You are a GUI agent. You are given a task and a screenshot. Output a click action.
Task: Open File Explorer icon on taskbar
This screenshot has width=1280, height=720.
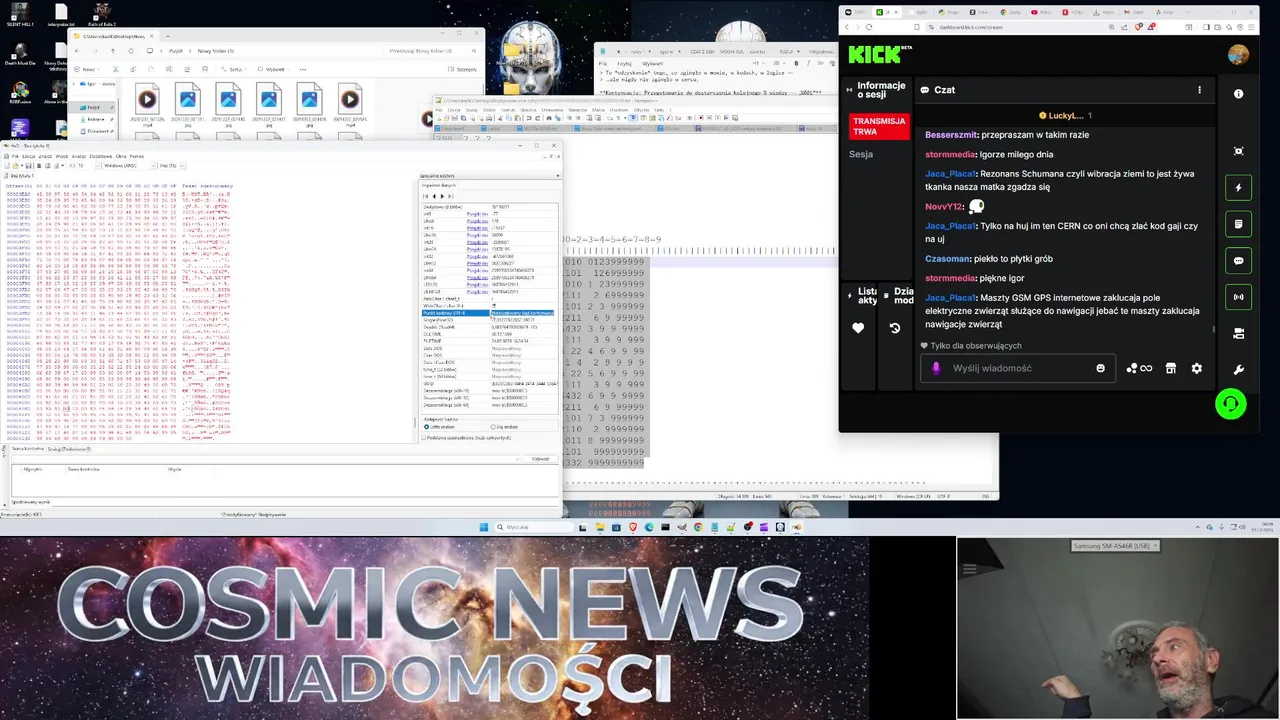point(599,527)
